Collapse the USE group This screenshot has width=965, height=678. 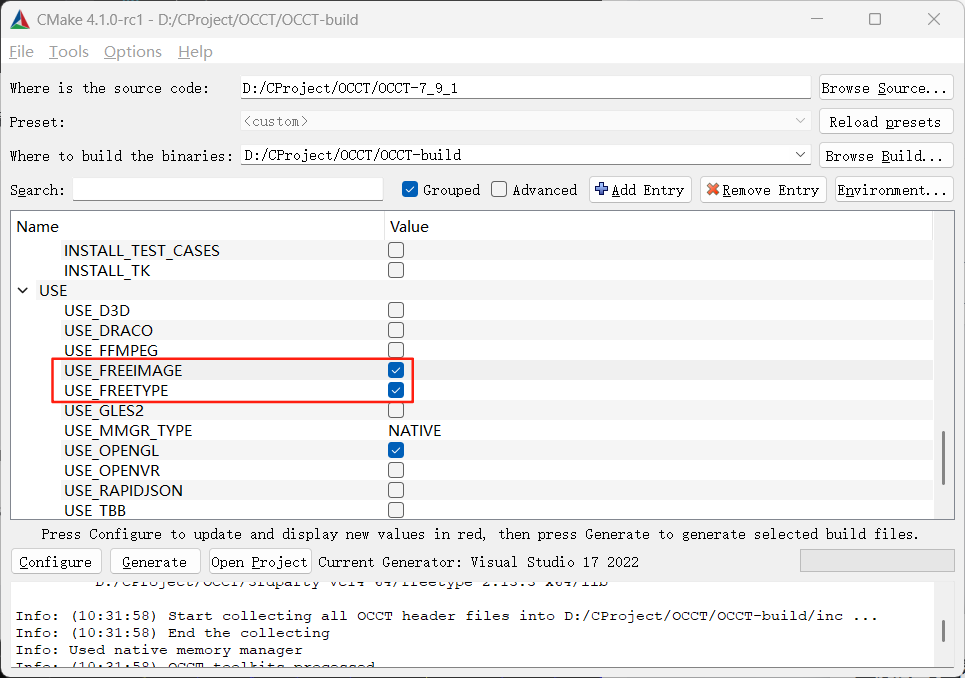pyautogui.click(x=23, y=290)
